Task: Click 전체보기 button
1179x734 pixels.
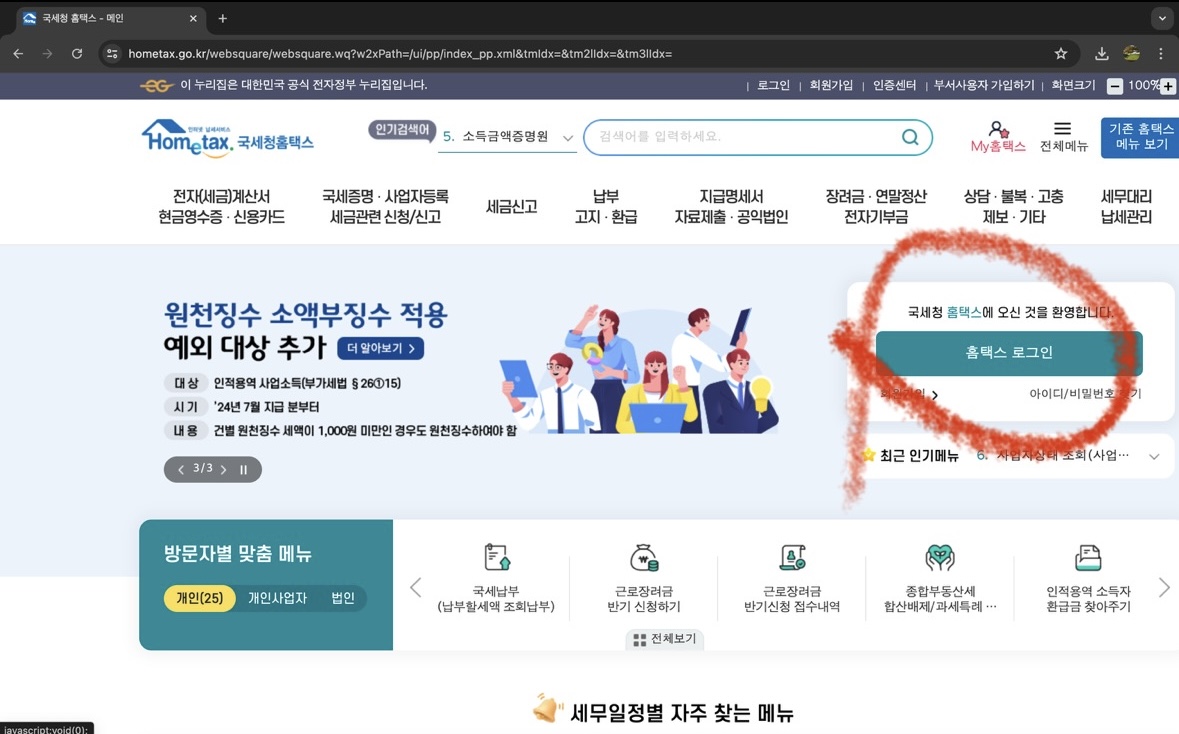Action: pyautogui.click(x=665, y=639)
